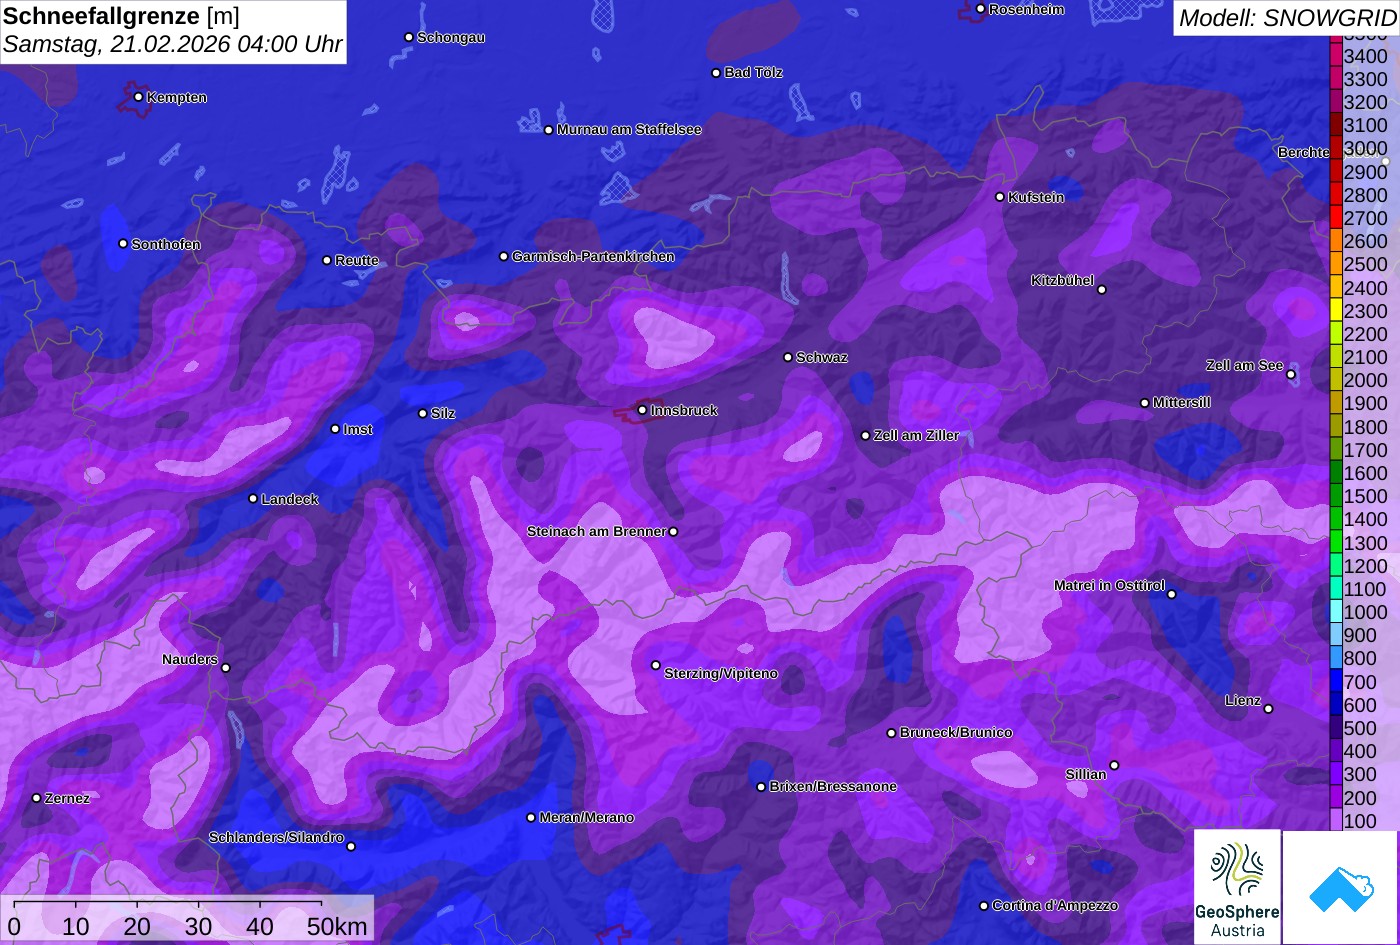Click the '2300' legend value
Screen dimensions: 1400x945
[1366, 311]
